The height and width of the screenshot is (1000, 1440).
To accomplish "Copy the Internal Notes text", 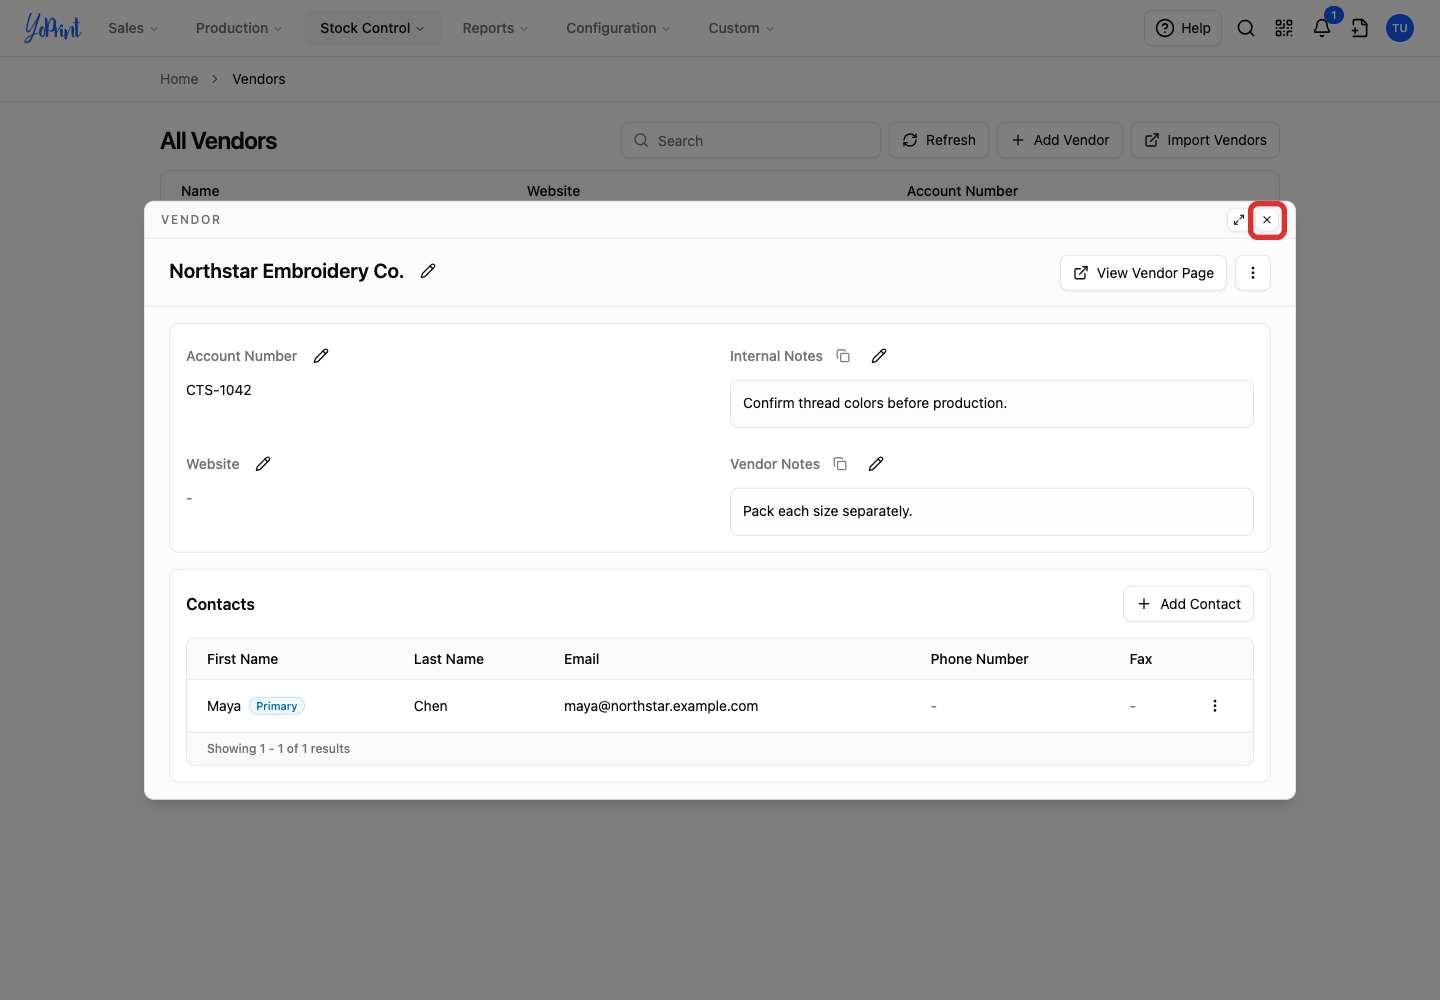I will pyautogui.click(x=843, y=356).
